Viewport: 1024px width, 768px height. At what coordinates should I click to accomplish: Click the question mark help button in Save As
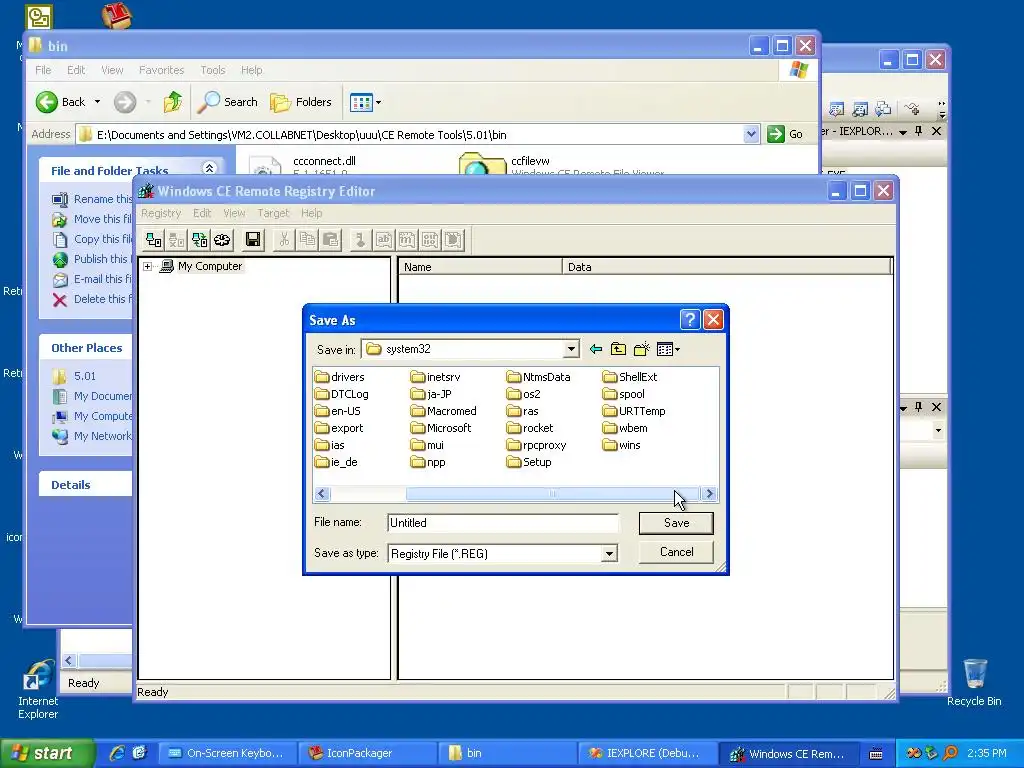pyautogui.click(x=690, y=319)
